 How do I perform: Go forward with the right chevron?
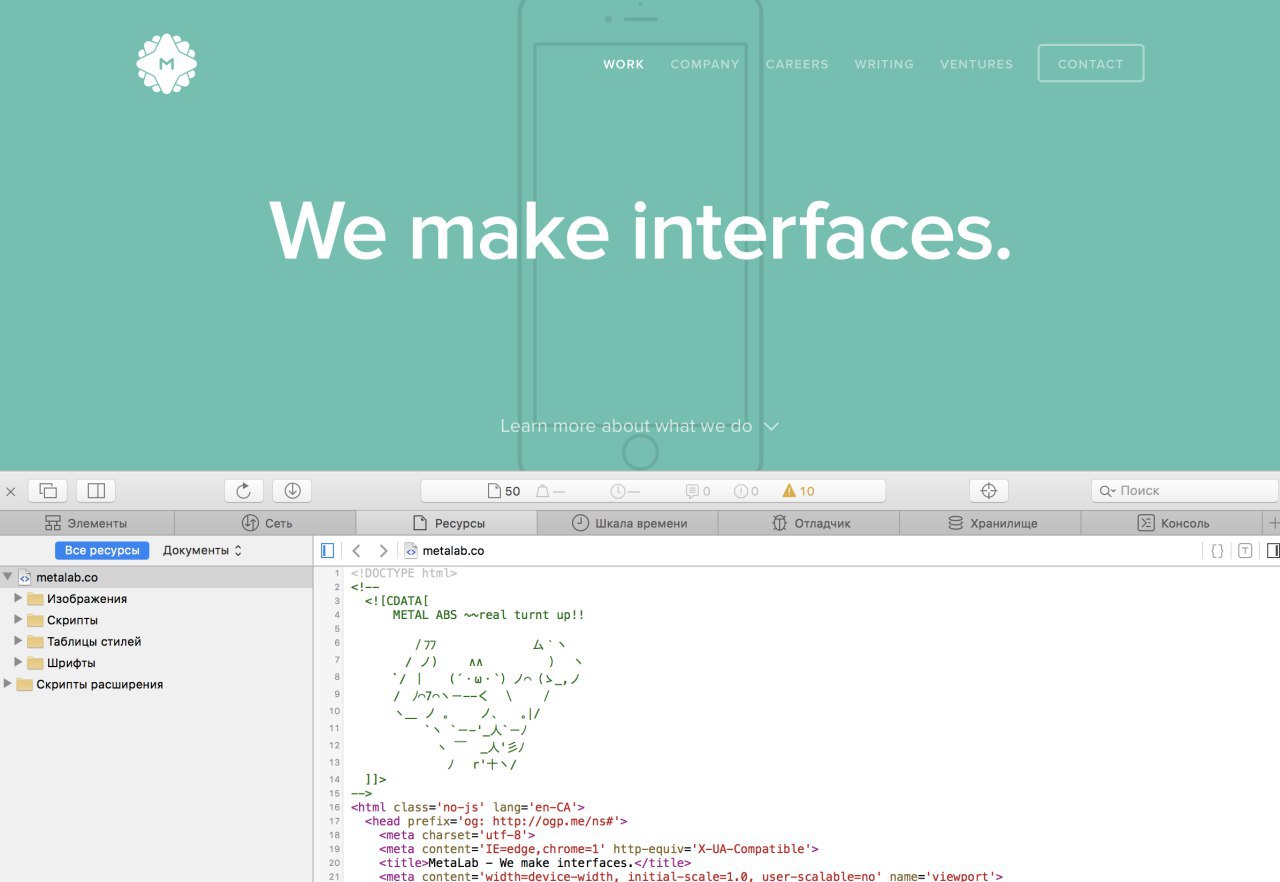point(383,550)
